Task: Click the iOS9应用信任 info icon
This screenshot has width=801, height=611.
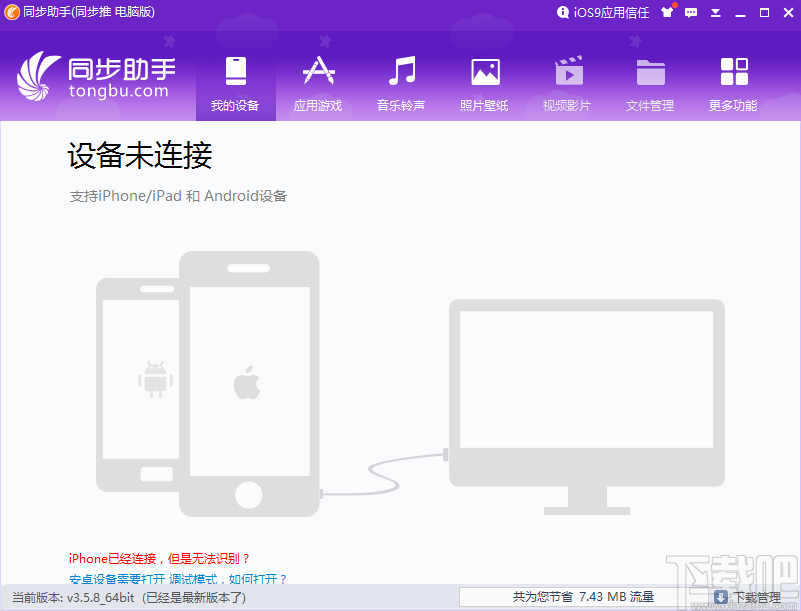Action: (x=562, y=13)
